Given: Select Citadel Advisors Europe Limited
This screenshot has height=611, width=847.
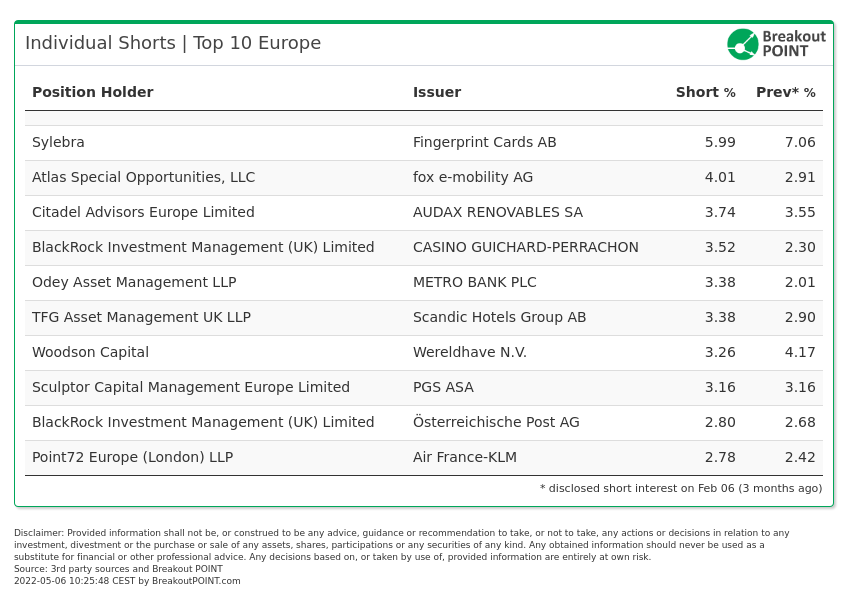Looking at the screenshot, I should point(143,212).
